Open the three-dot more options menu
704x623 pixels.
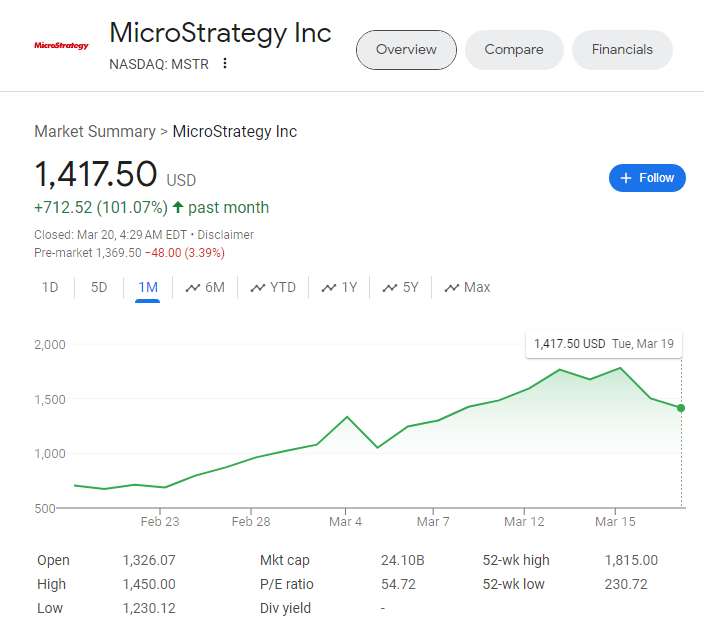click(225, 64)
